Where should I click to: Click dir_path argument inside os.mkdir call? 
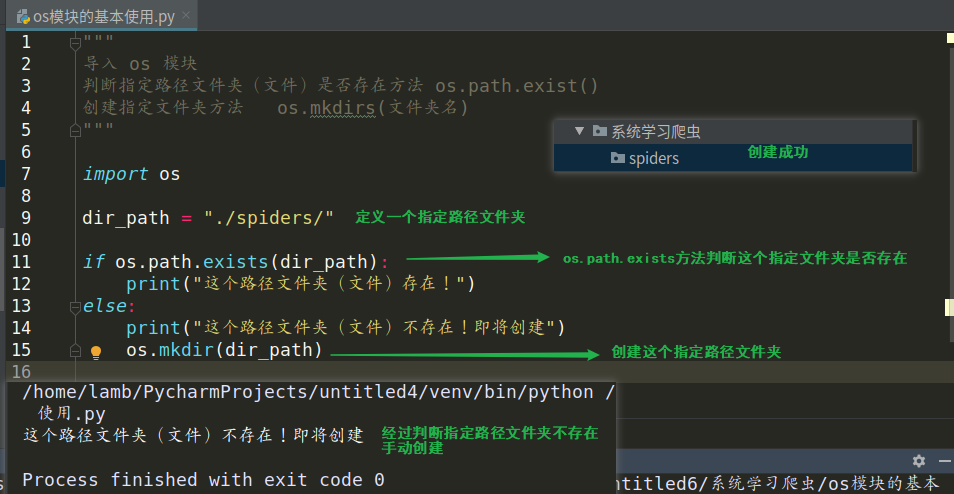coord(268,350)
